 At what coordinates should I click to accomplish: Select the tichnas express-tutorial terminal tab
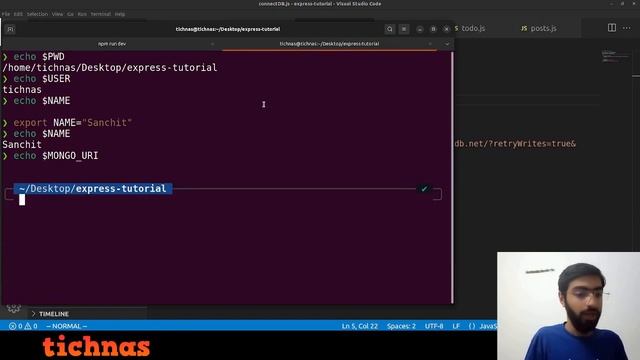tap(329, 44)
